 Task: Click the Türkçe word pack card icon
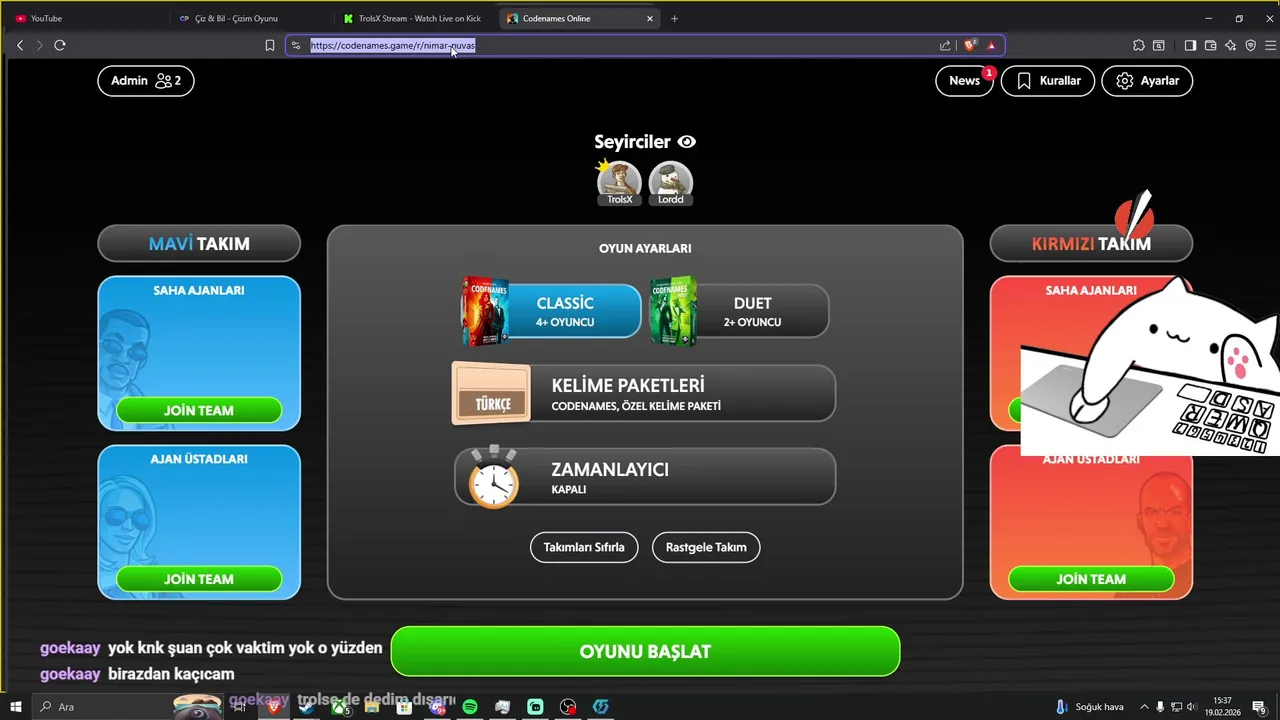[492, 393]
